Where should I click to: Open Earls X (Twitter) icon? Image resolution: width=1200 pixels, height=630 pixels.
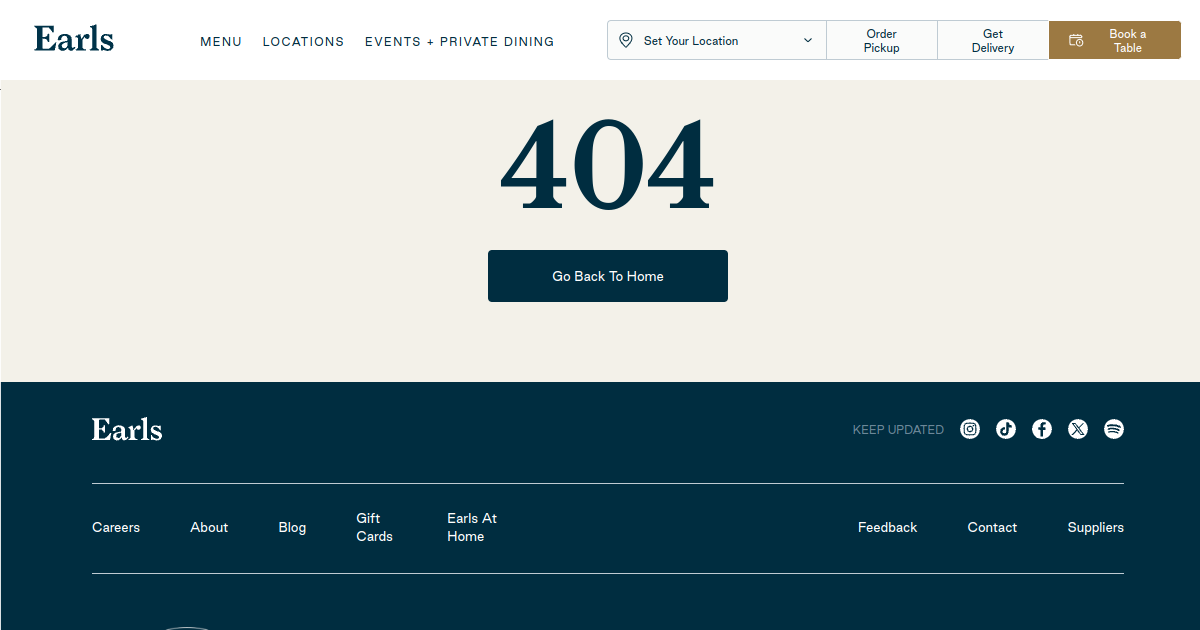(1078, 429)
